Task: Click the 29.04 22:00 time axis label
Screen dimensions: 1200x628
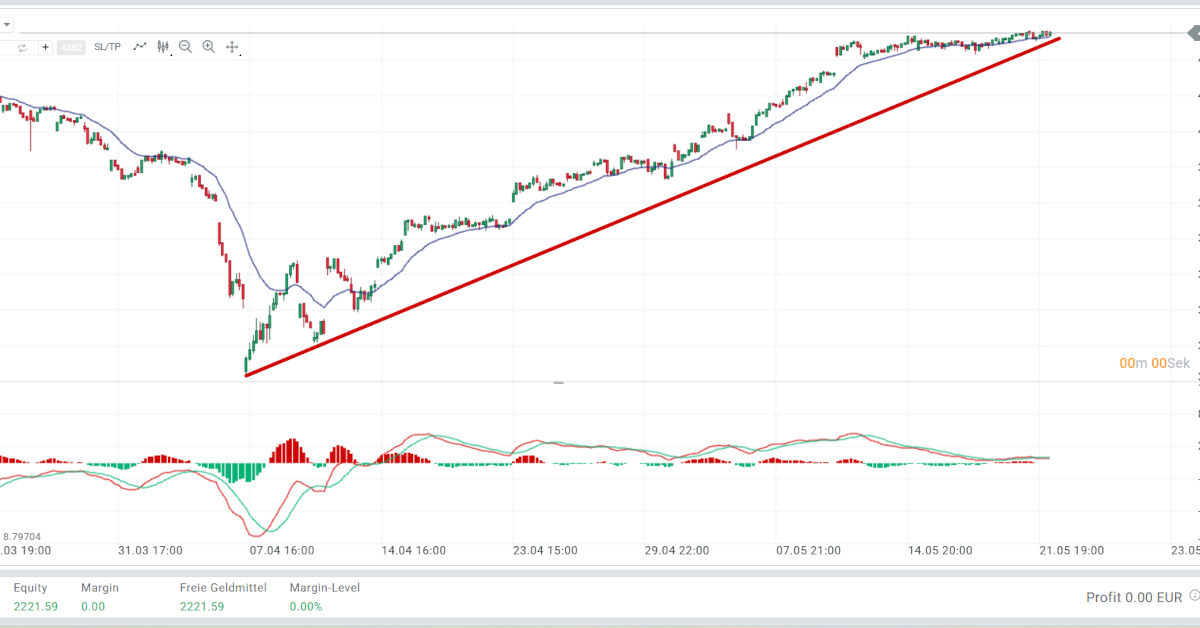Action: (677, 550)
